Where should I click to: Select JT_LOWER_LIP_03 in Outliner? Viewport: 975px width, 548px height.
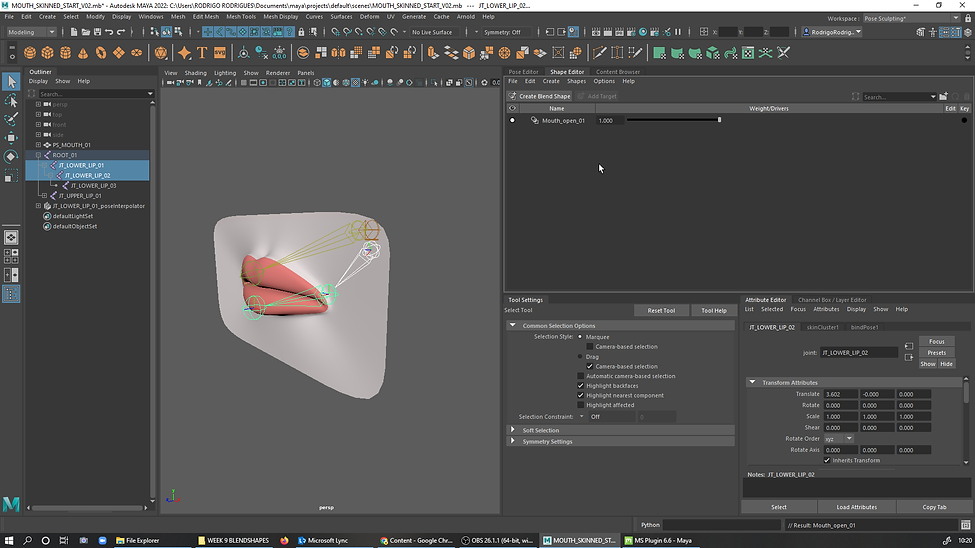93,185
